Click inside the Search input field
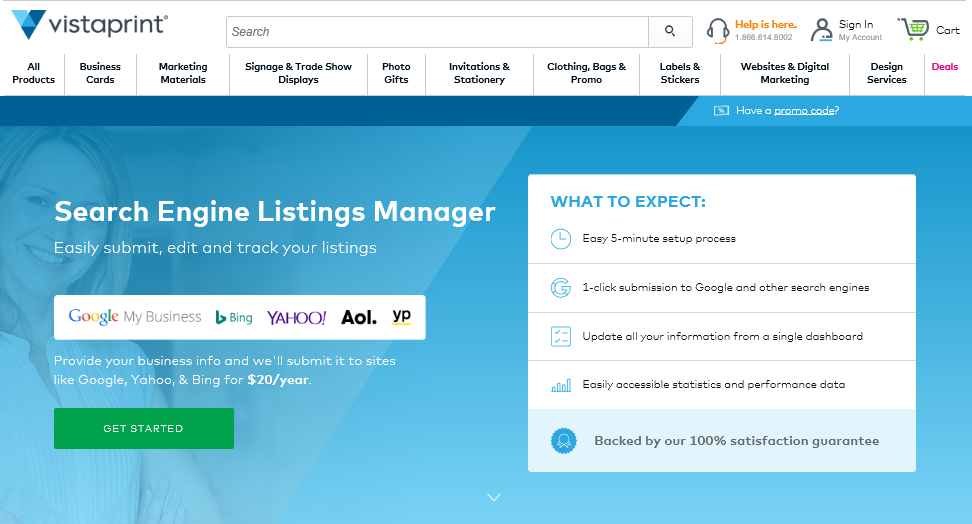 [x=438, y=32]
